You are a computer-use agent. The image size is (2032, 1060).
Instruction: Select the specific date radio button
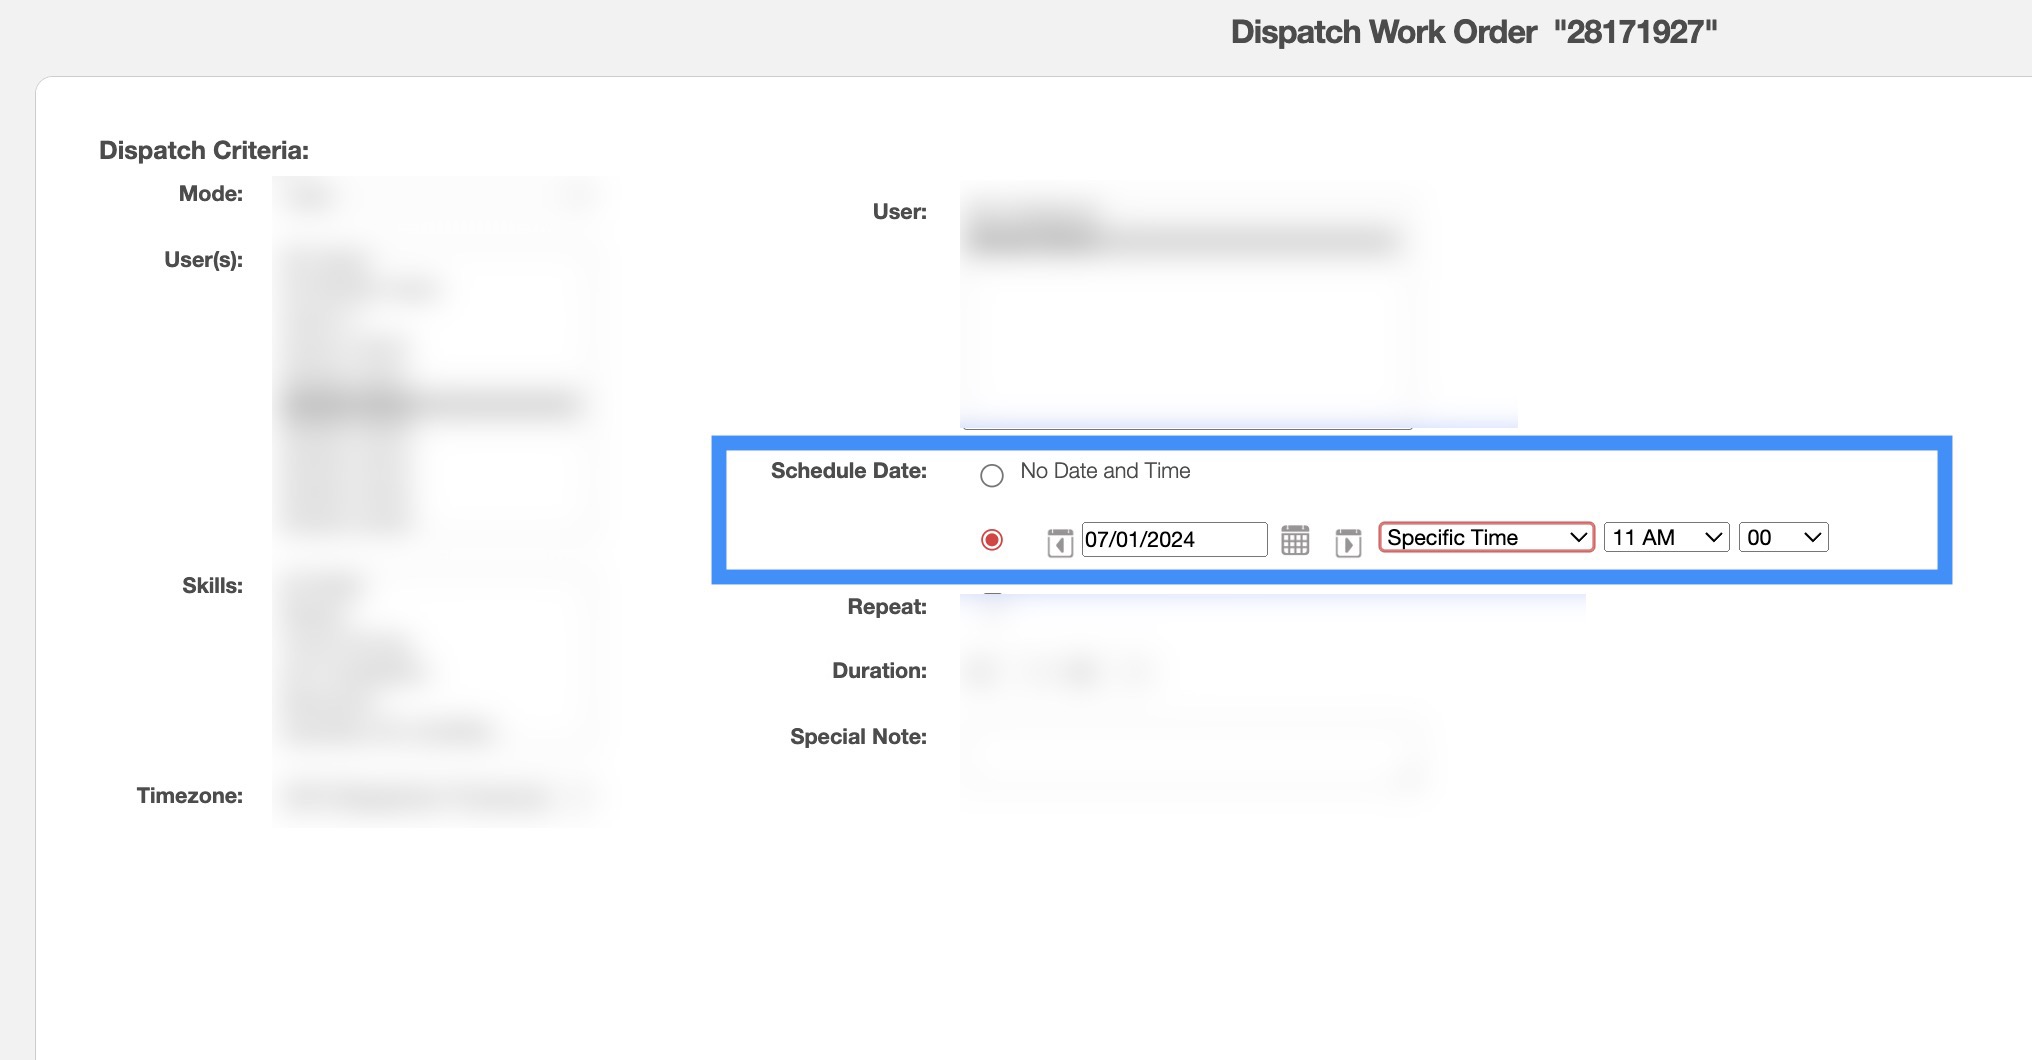point(992,540)
